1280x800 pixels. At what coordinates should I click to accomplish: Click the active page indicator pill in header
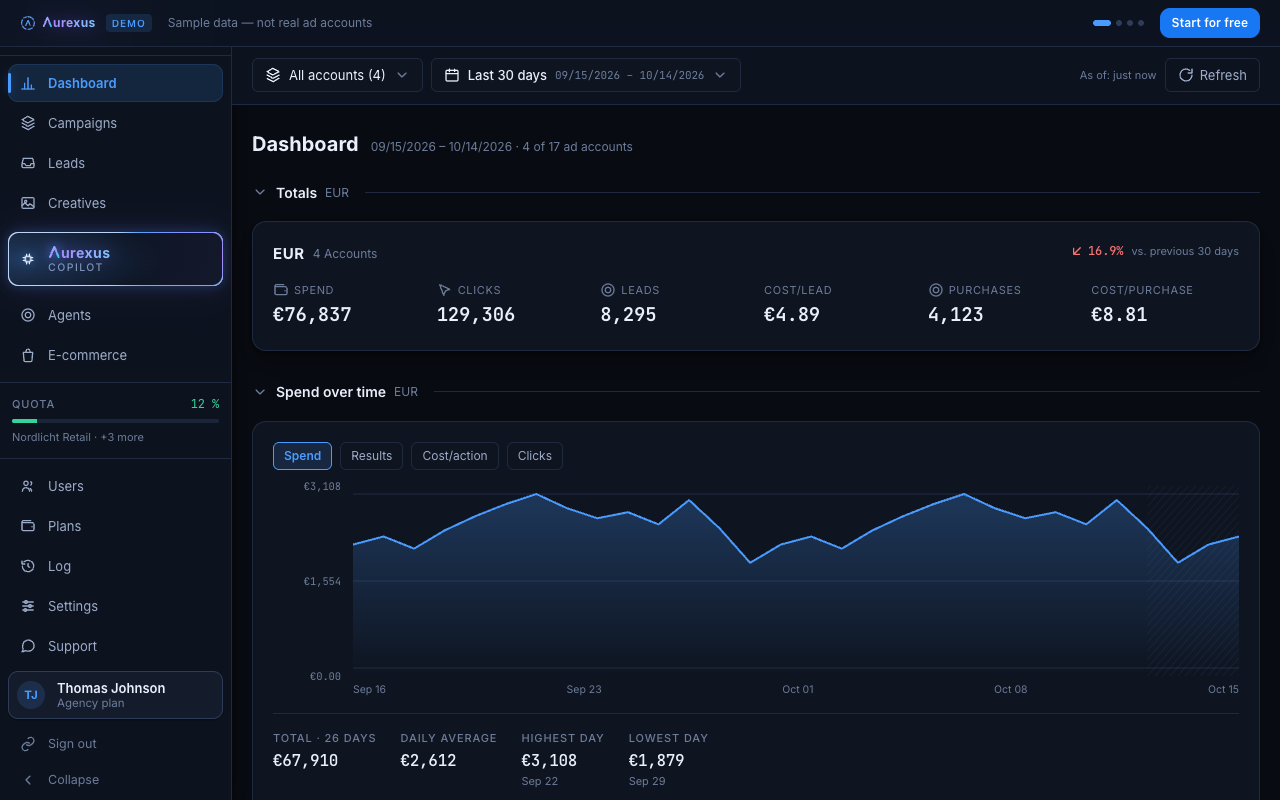(1102, 23)
